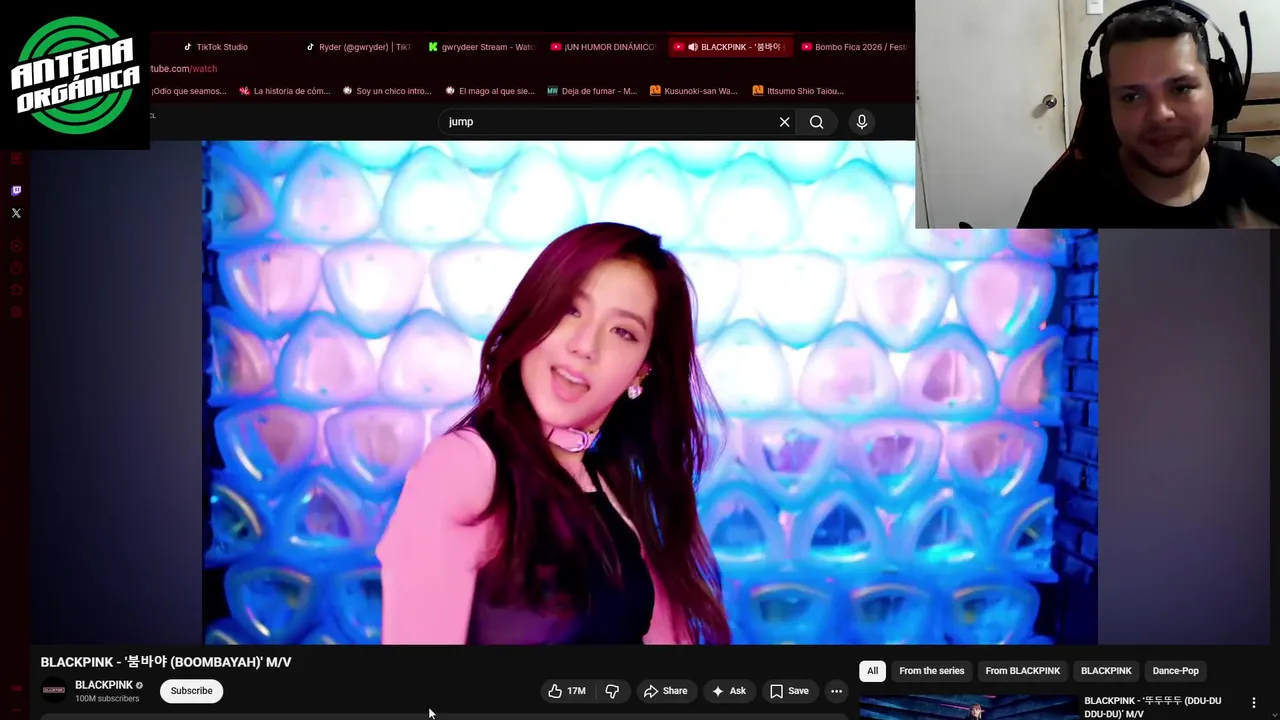Image resolution: width=1280 pixels, height=720 pixels.
Task: Mute audio icon on the BLACKPINK tab
Action: coord(693,47)
